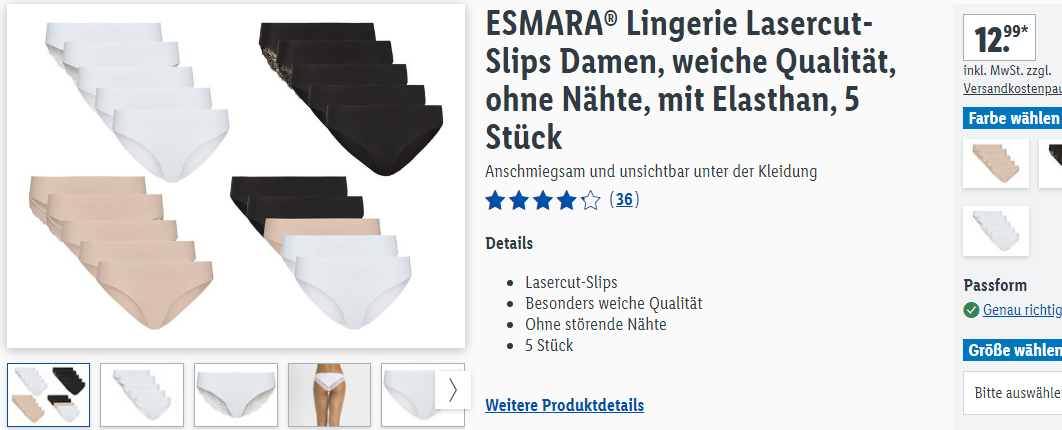This screenshot has width=1062, height=430.
Task: Choose the beige color swatch
Action: 996,163
